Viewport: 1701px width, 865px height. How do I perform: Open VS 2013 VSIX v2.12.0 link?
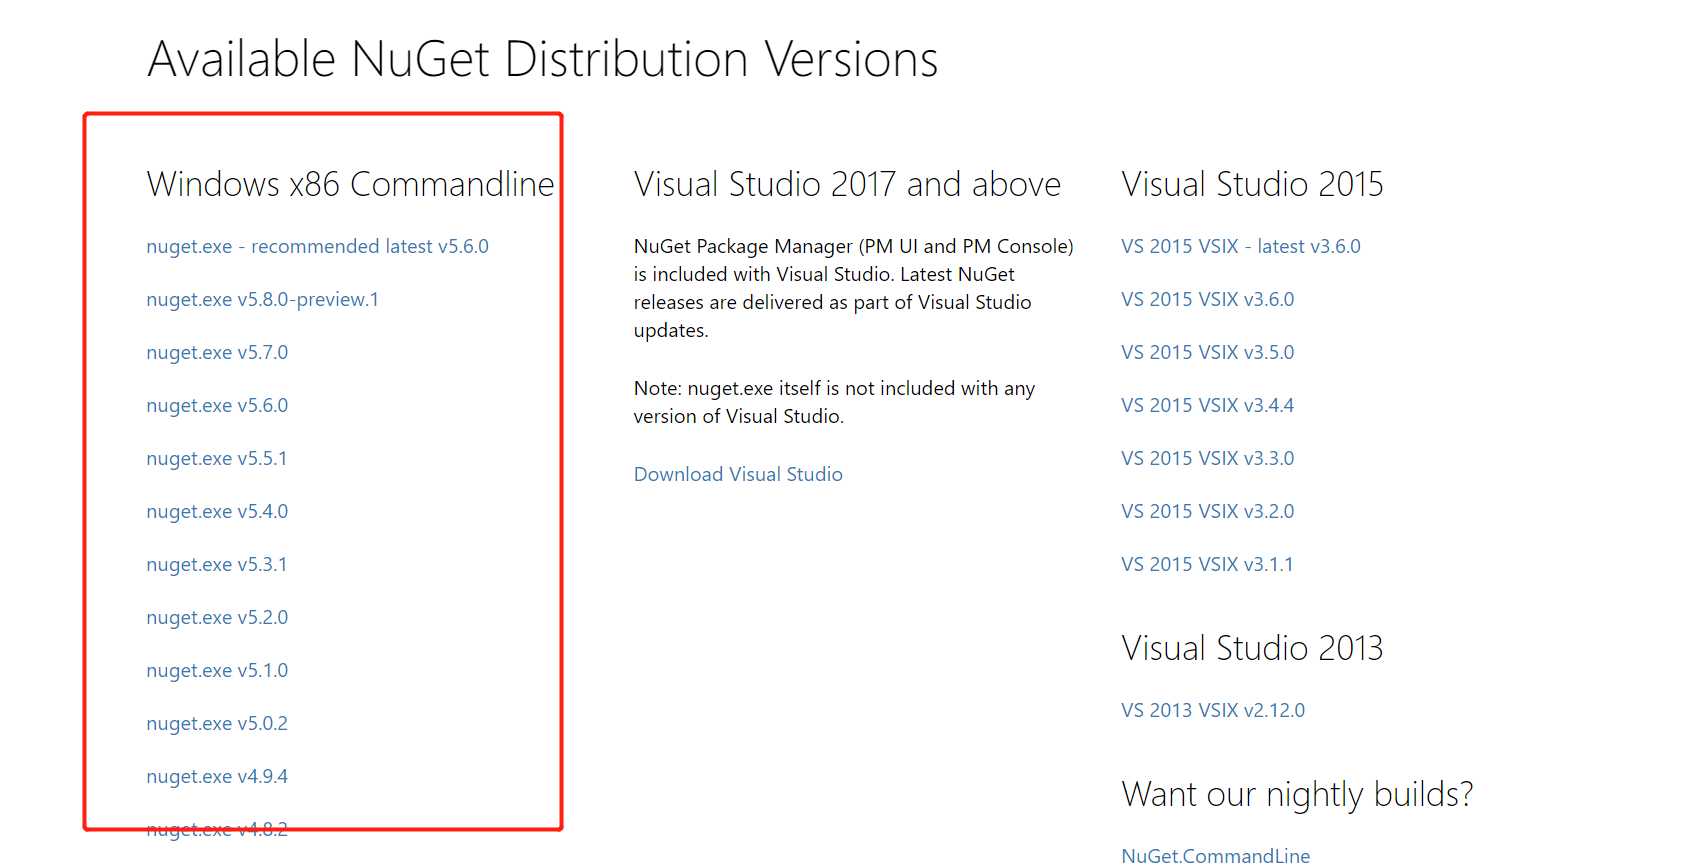click(1213, 710)
